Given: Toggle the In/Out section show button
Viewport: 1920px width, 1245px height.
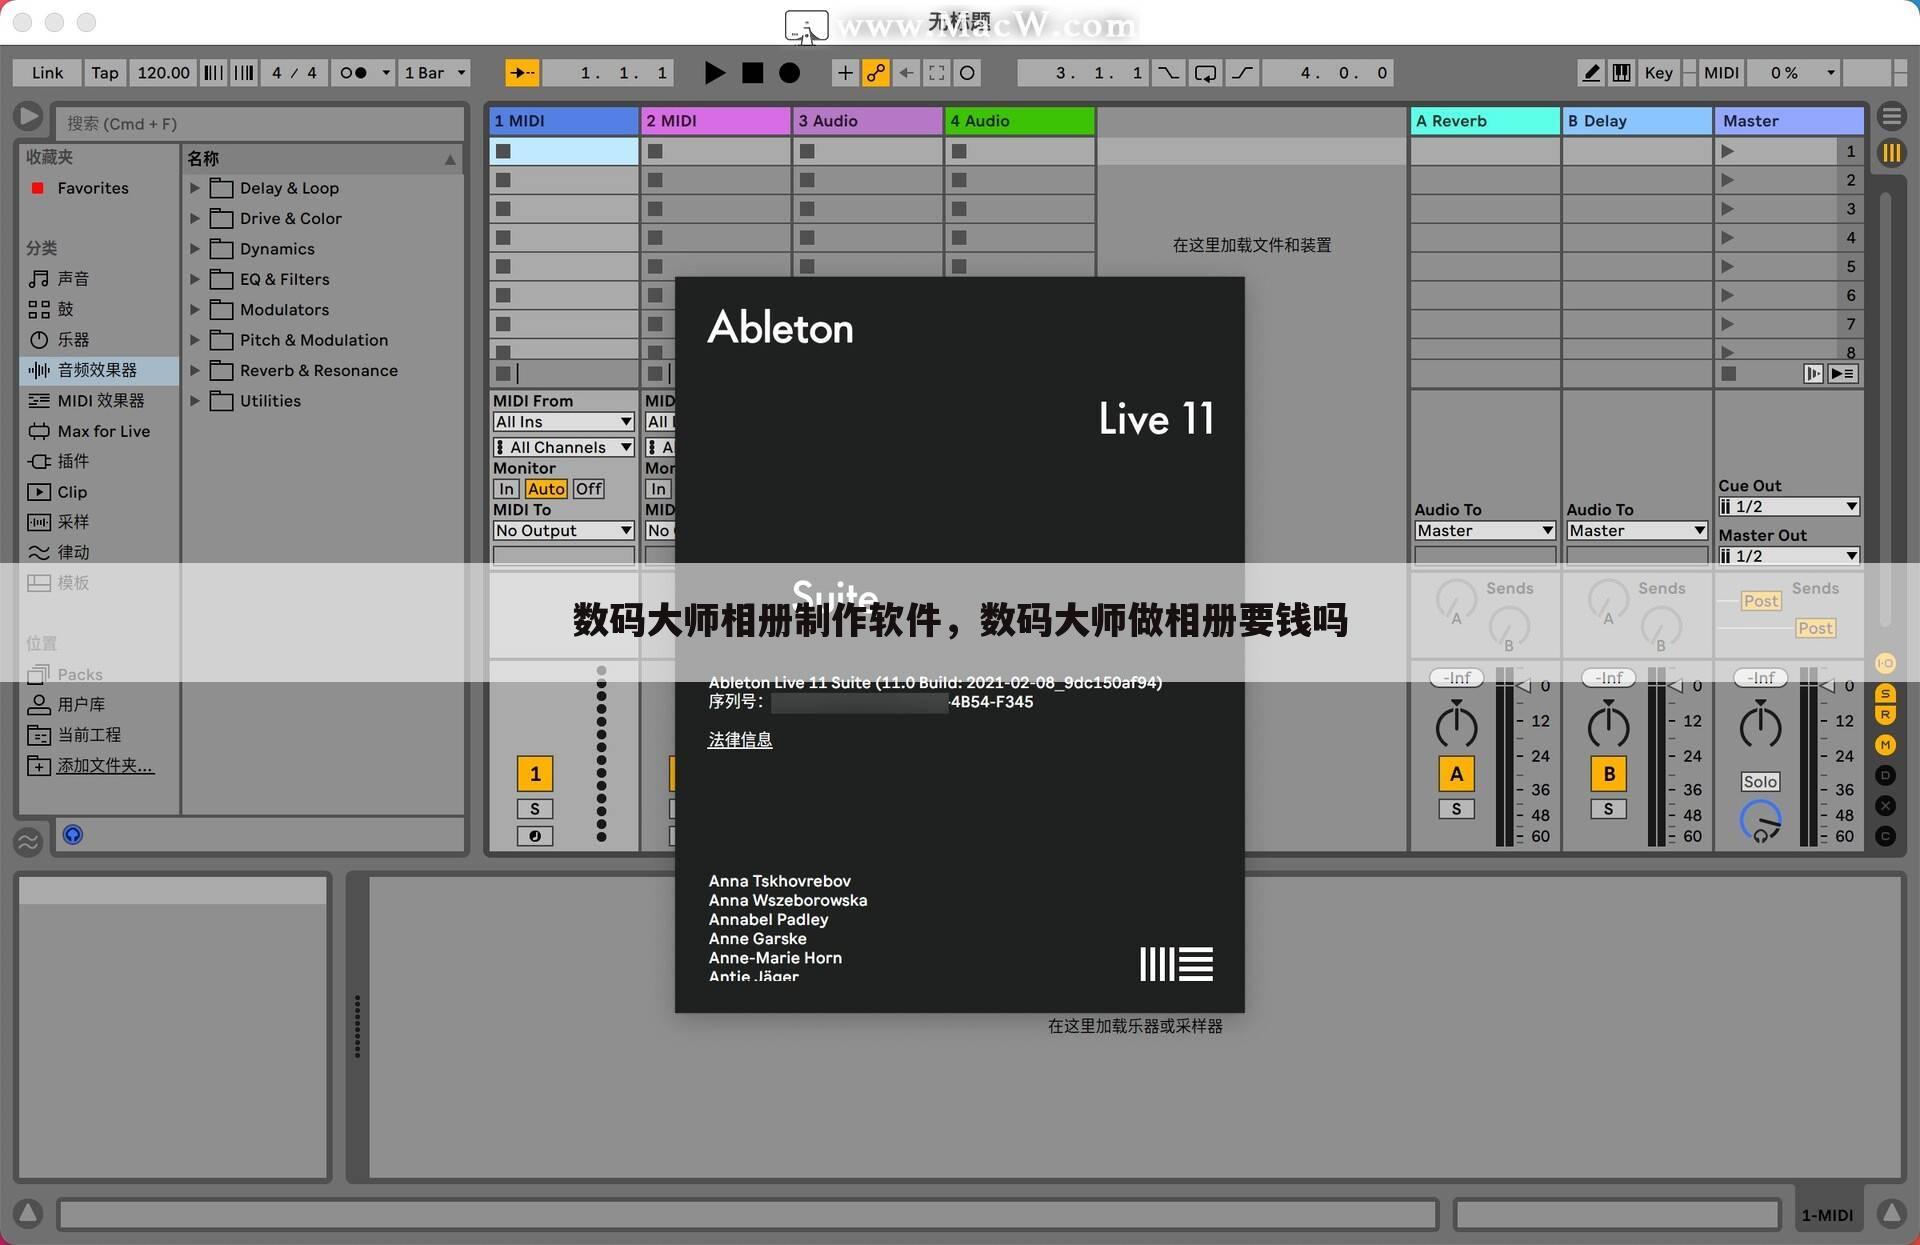Looking at the screenshot, I should tap(1885, 664).
